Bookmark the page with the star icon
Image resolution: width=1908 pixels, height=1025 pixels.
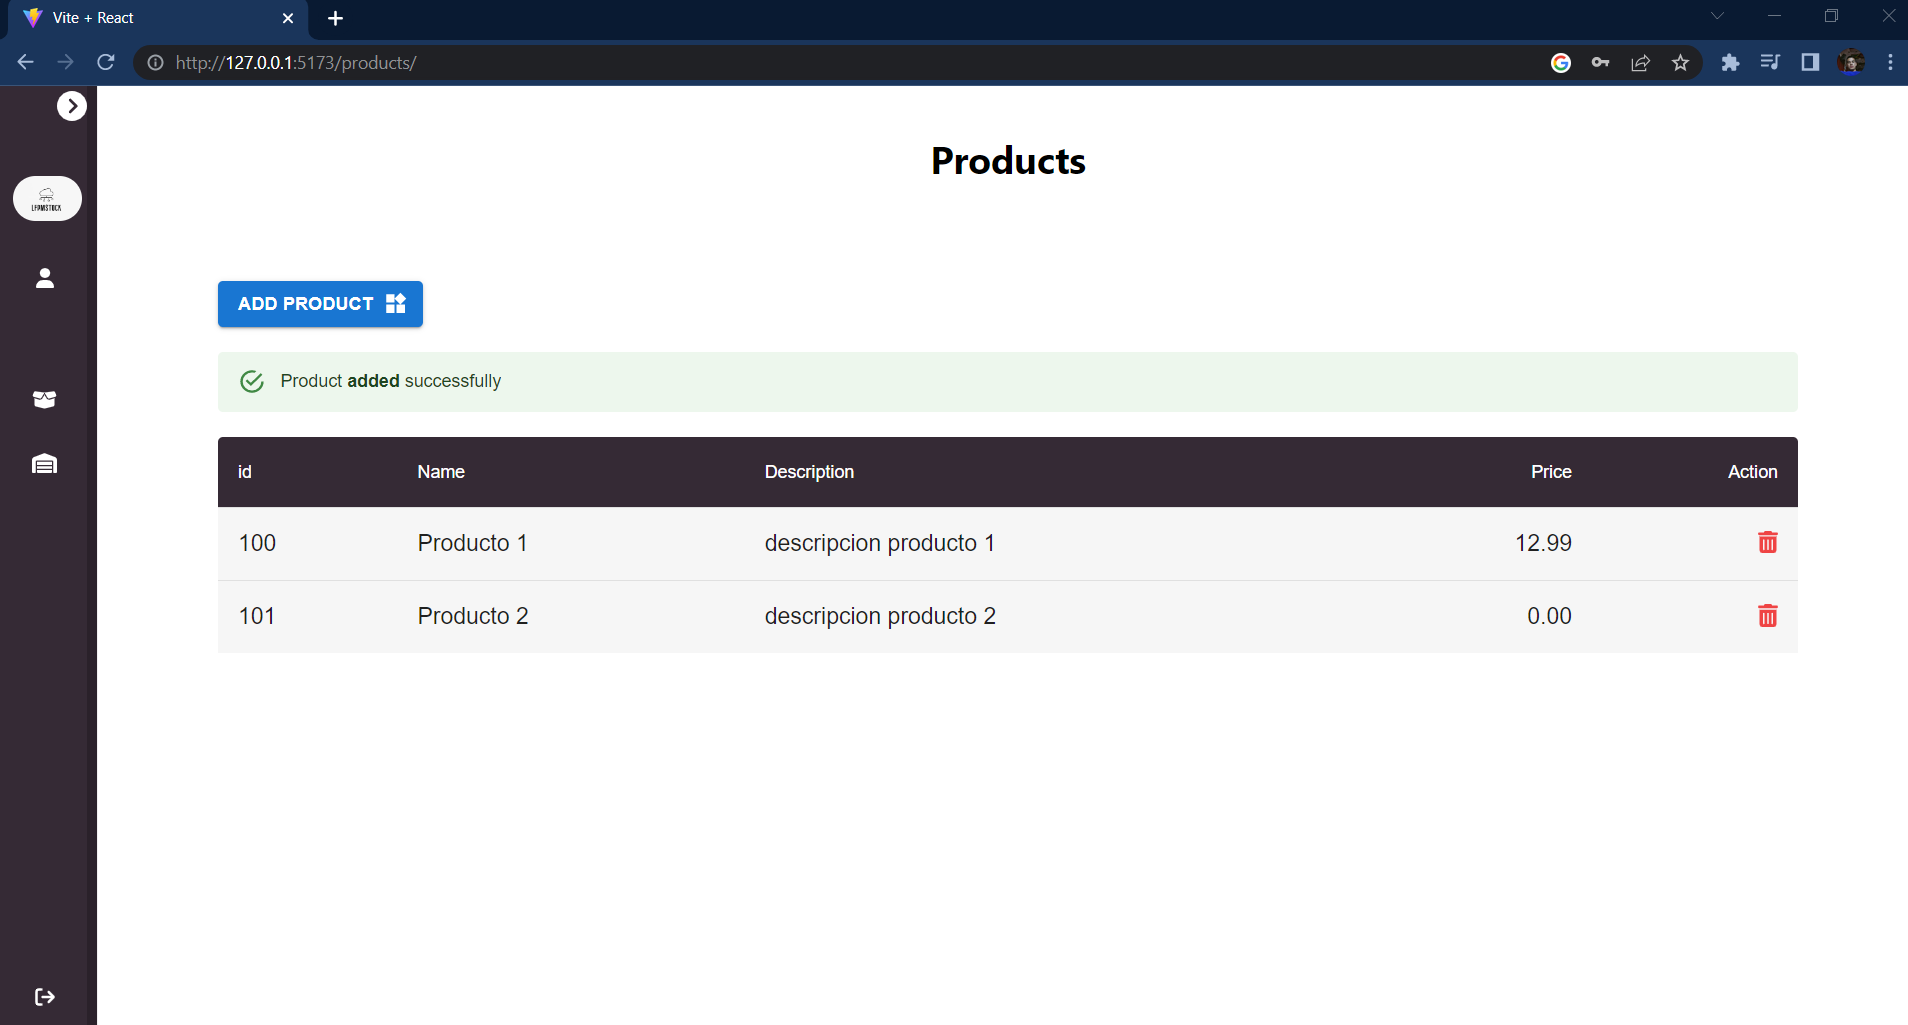click(x=1681, y=62)
